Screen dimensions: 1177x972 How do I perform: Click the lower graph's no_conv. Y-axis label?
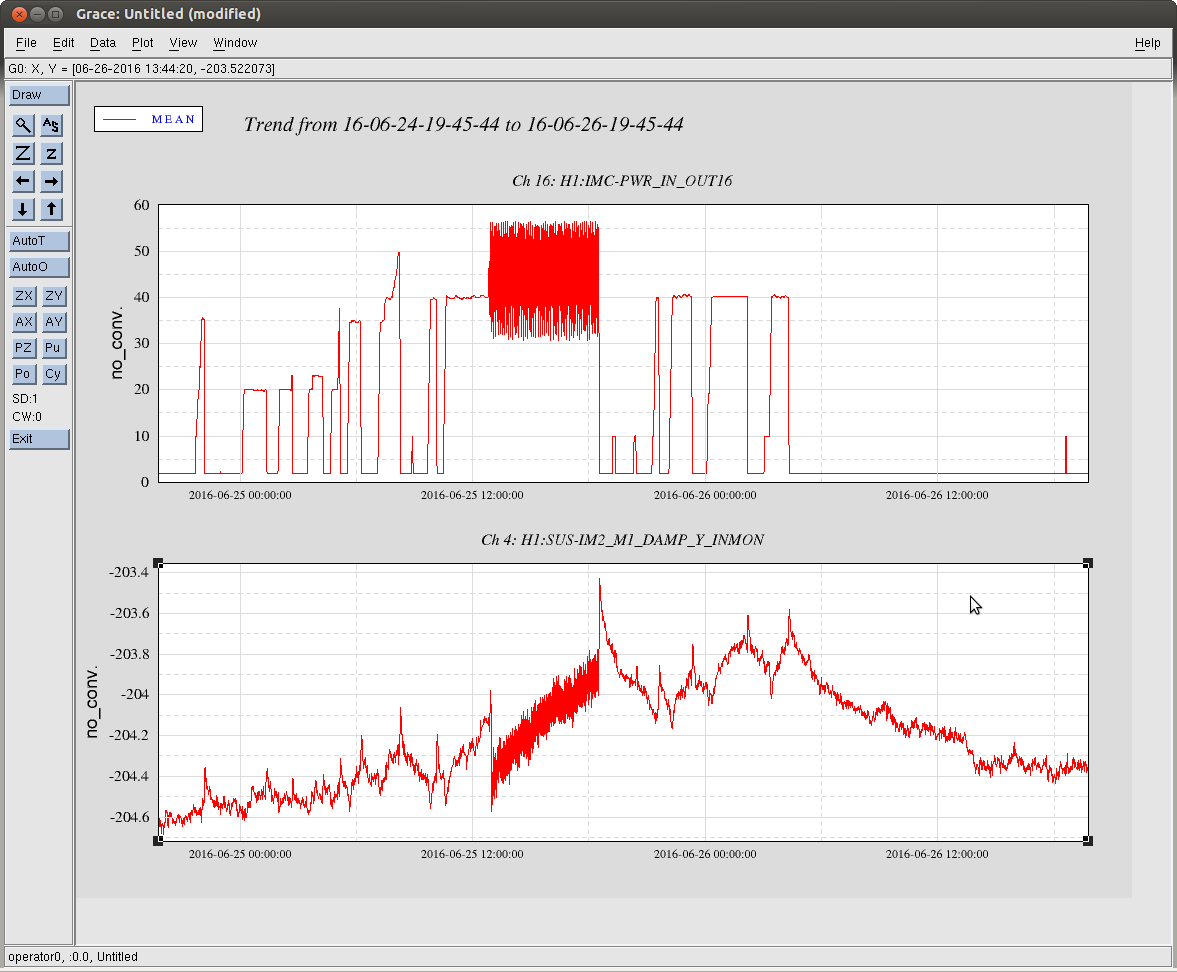(x=92, y=702)
